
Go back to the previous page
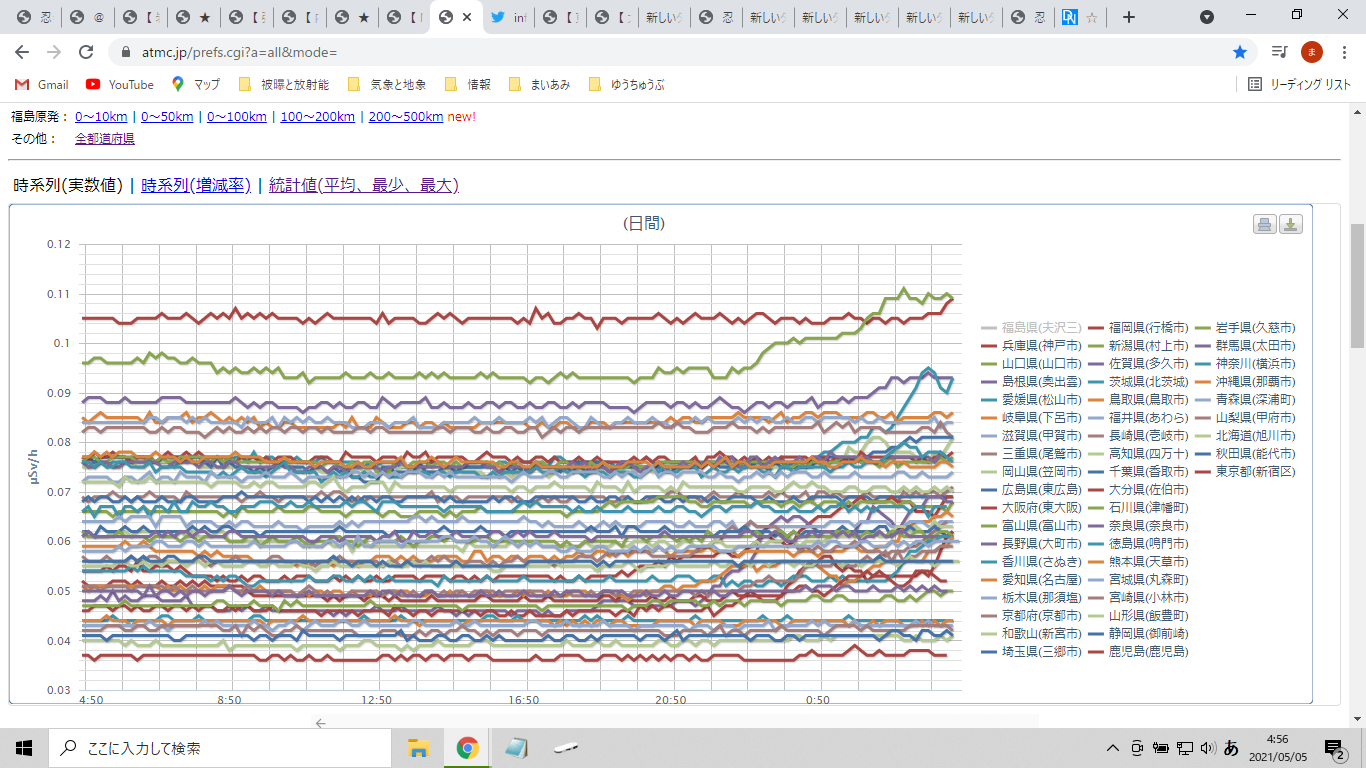(22, 52)
